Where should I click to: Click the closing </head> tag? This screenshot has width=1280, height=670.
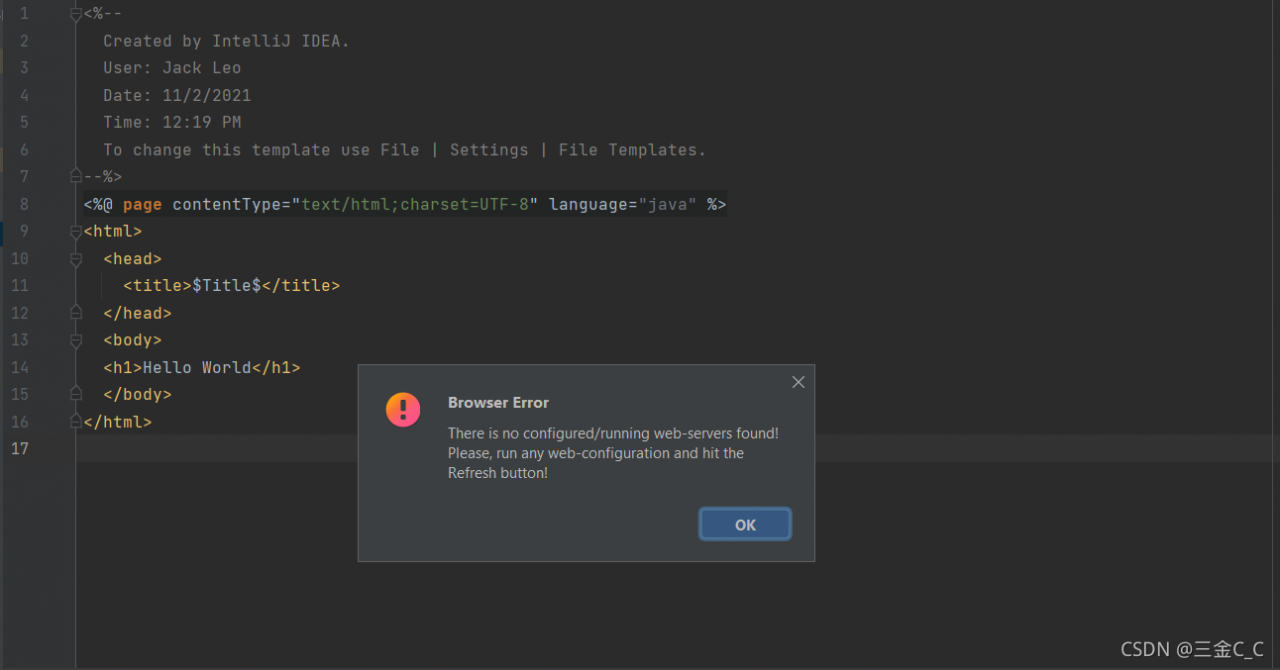tap(137, 312)
